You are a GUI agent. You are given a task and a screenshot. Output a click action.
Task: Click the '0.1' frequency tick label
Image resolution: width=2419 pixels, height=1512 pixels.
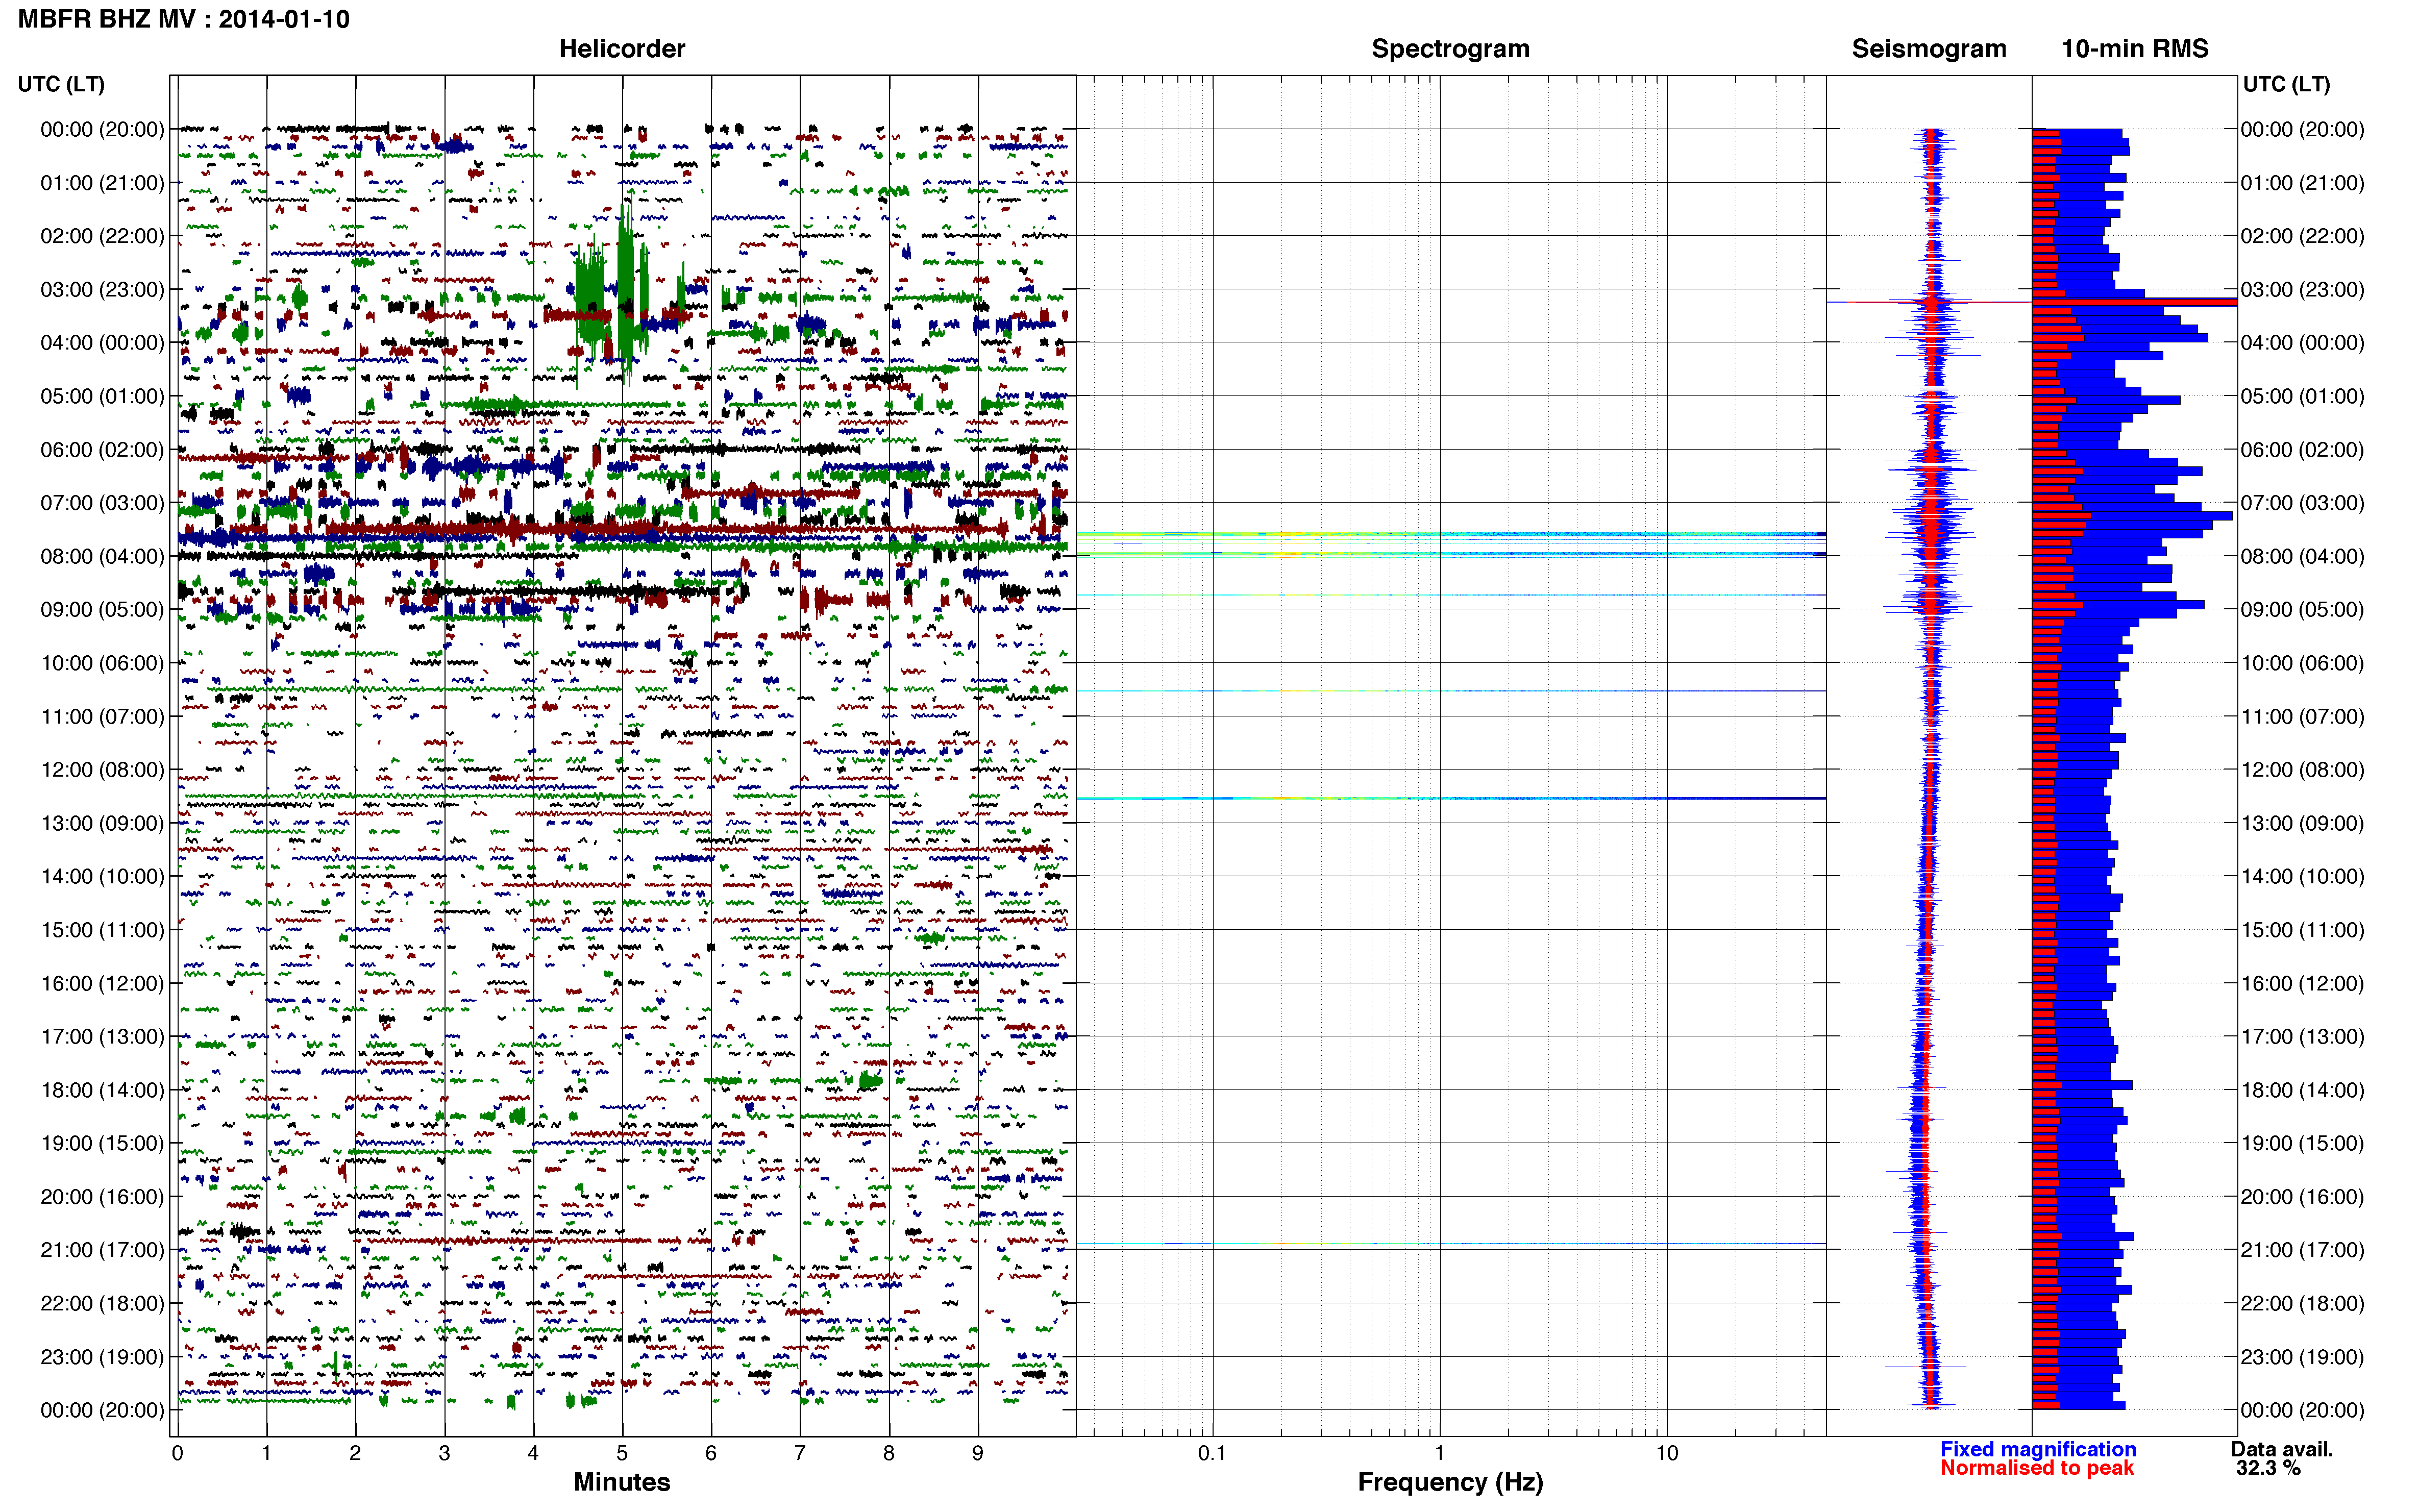(x=1212, y=1453)
